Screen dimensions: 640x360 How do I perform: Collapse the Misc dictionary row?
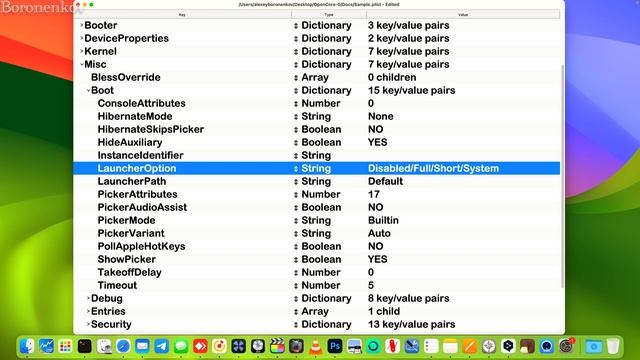(82, 64)
